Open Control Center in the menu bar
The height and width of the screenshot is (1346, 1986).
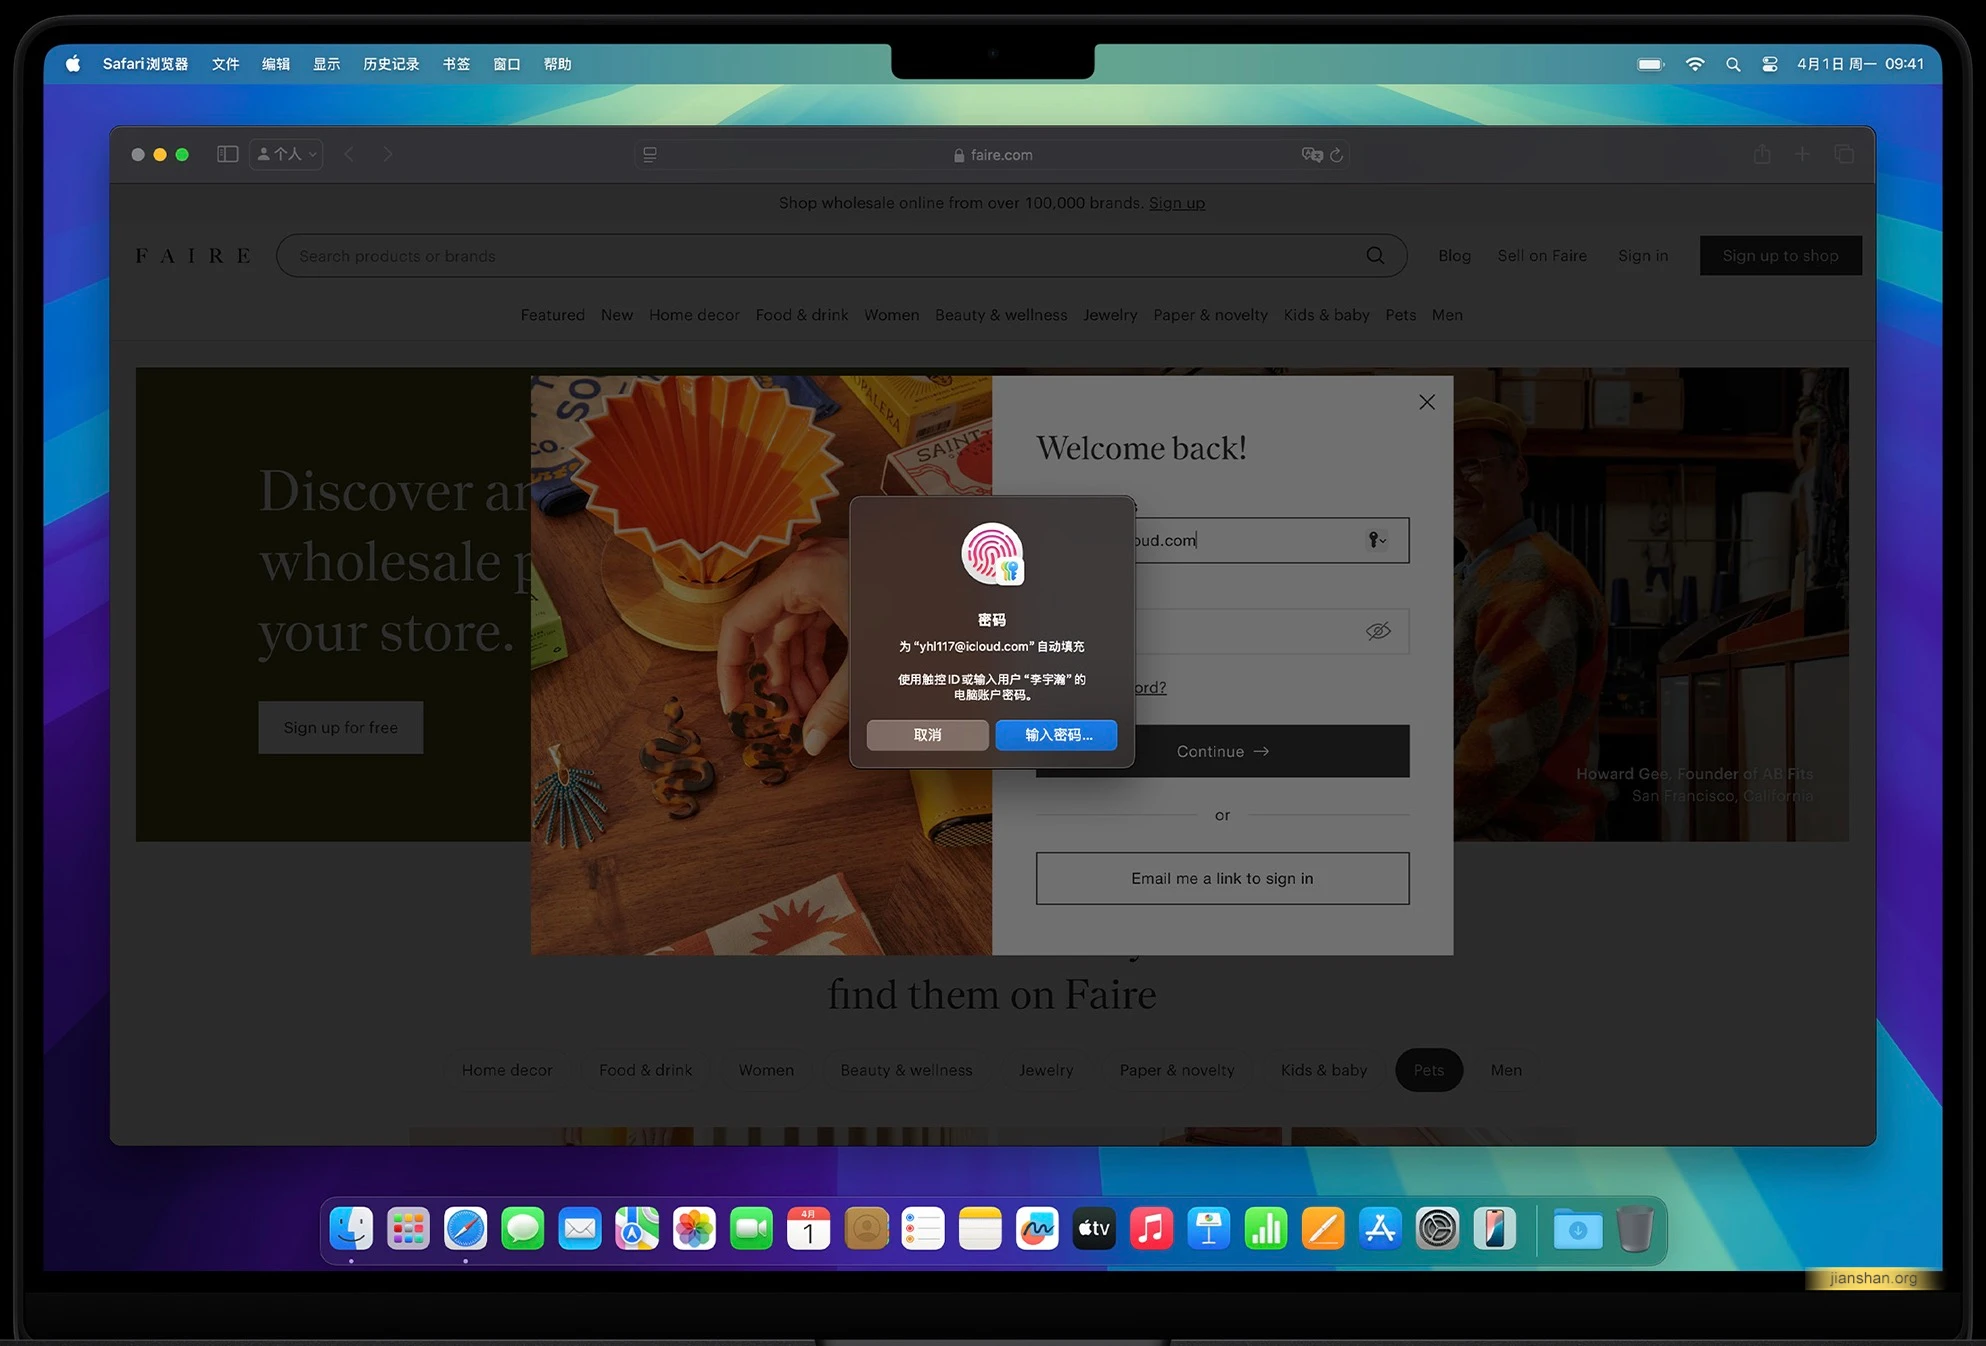click(x=1769, y=64)
